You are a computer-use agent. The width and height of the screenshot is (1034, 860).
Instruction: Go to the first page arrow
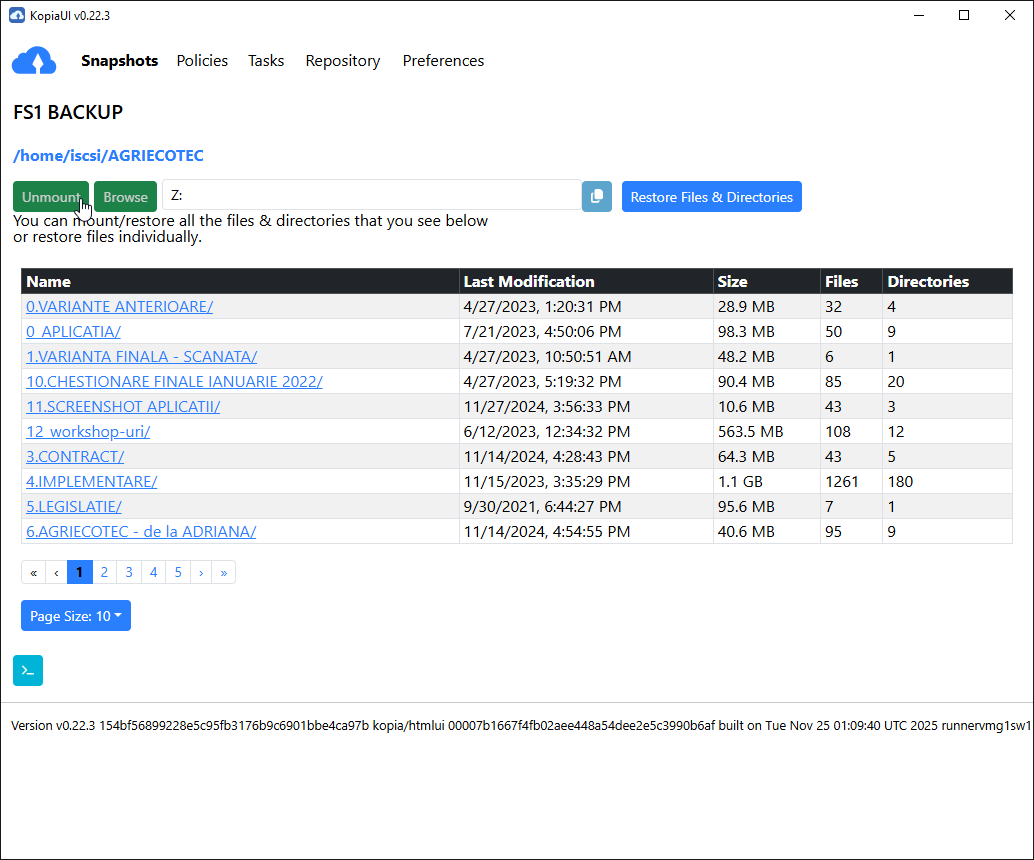point(33,572)
